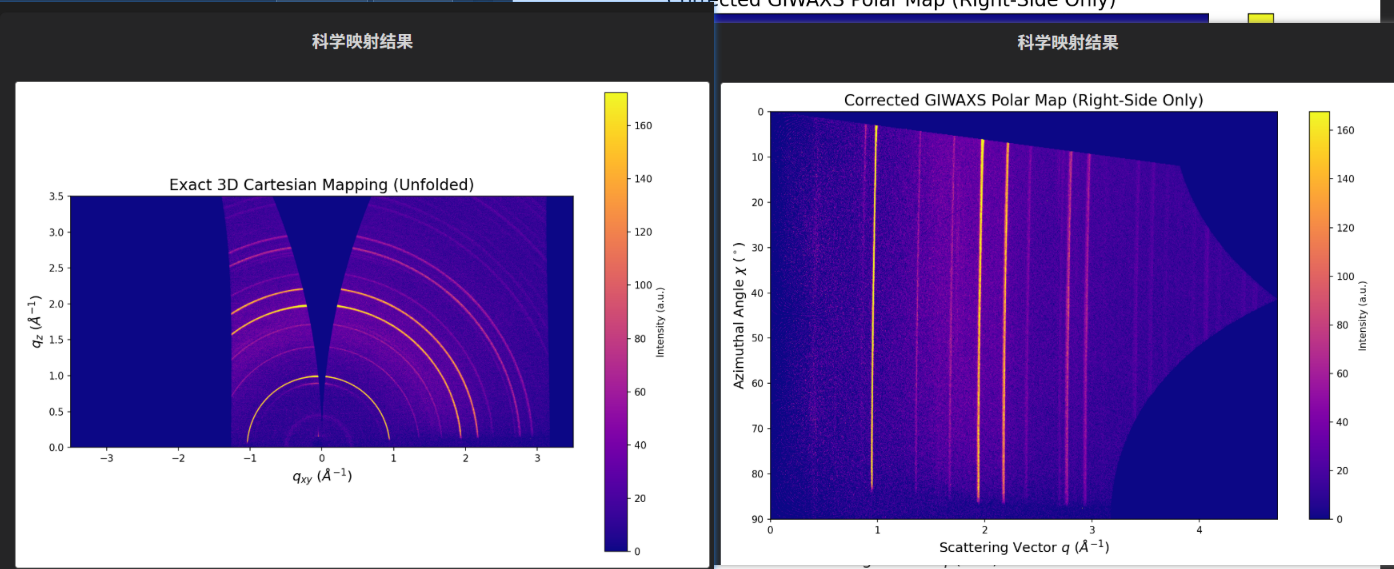Image resolution: width=1394 pixels, height=569 pixels.
Task: Click the left colorbar's Intensity (a.u.) label
Action: [x=660, y=321]
